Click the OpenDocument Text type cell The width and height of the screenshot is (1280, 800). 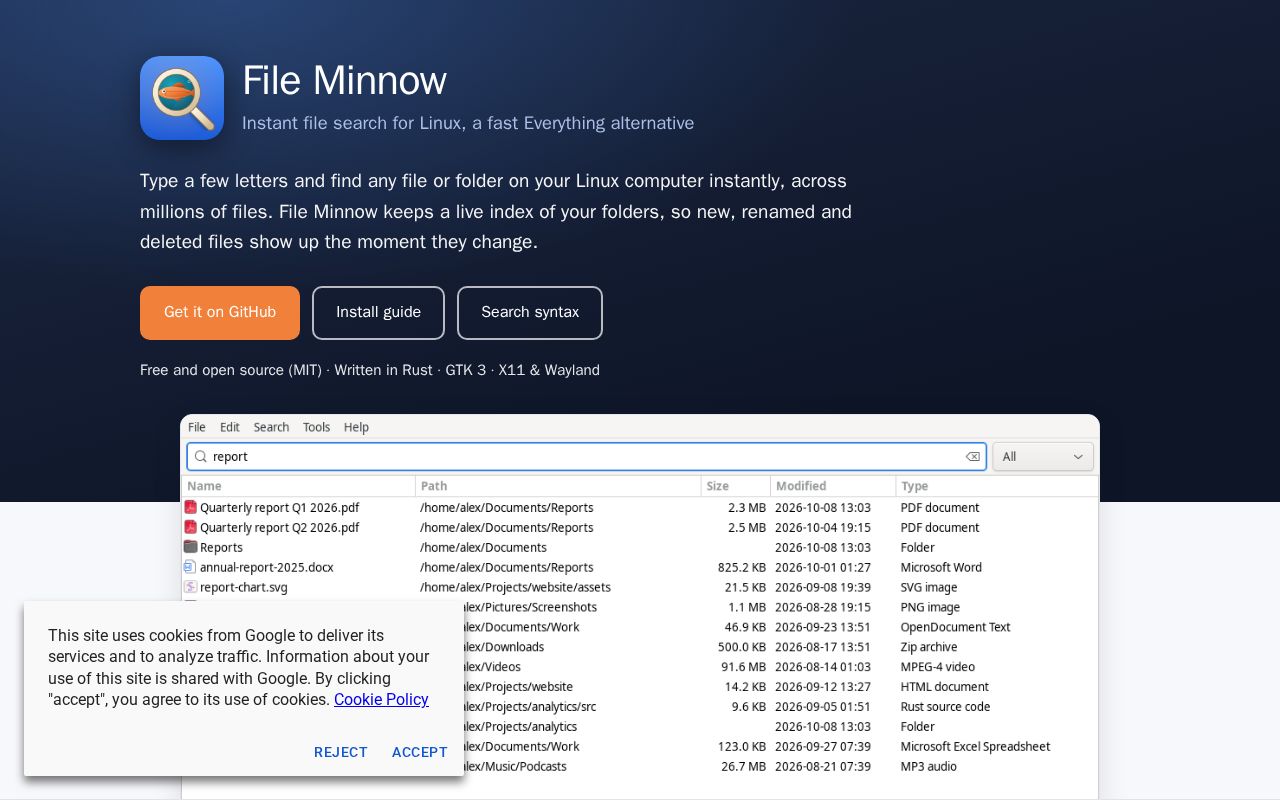[955, 627]
